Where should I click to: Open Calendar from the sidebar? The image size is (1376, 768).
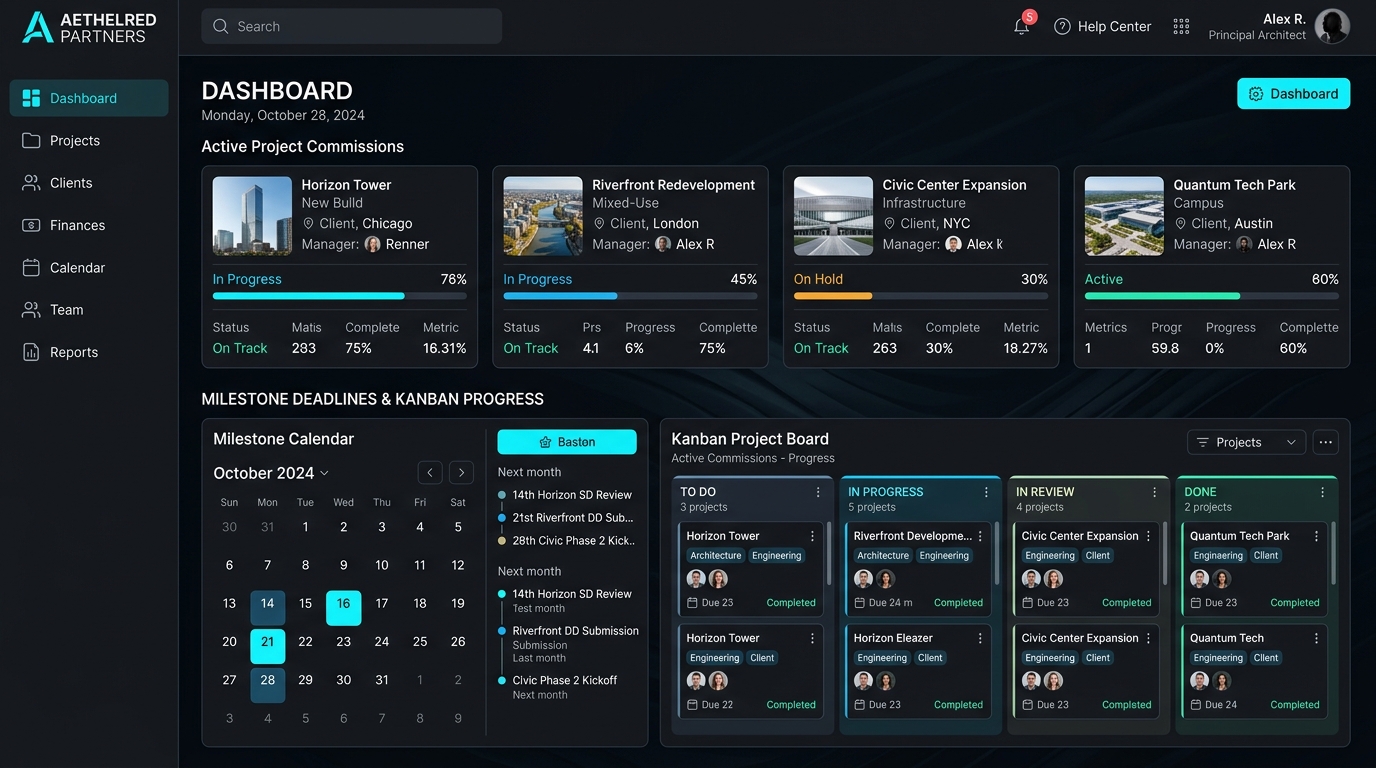[89, 268]
